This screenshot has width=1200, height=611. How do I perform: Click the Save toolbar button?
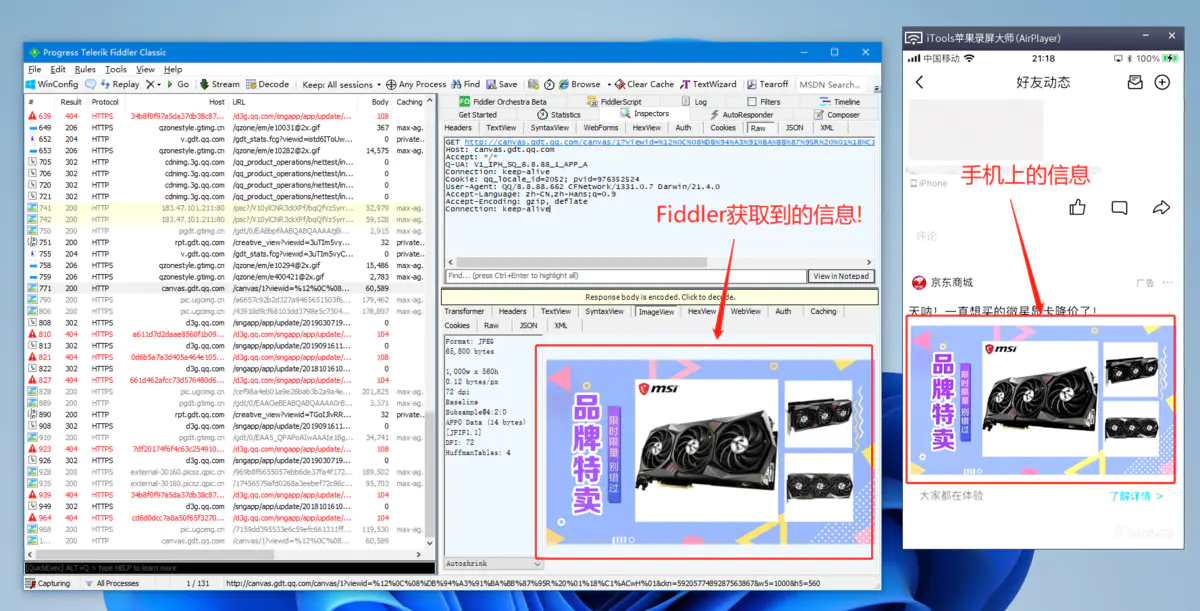(502, 85)
